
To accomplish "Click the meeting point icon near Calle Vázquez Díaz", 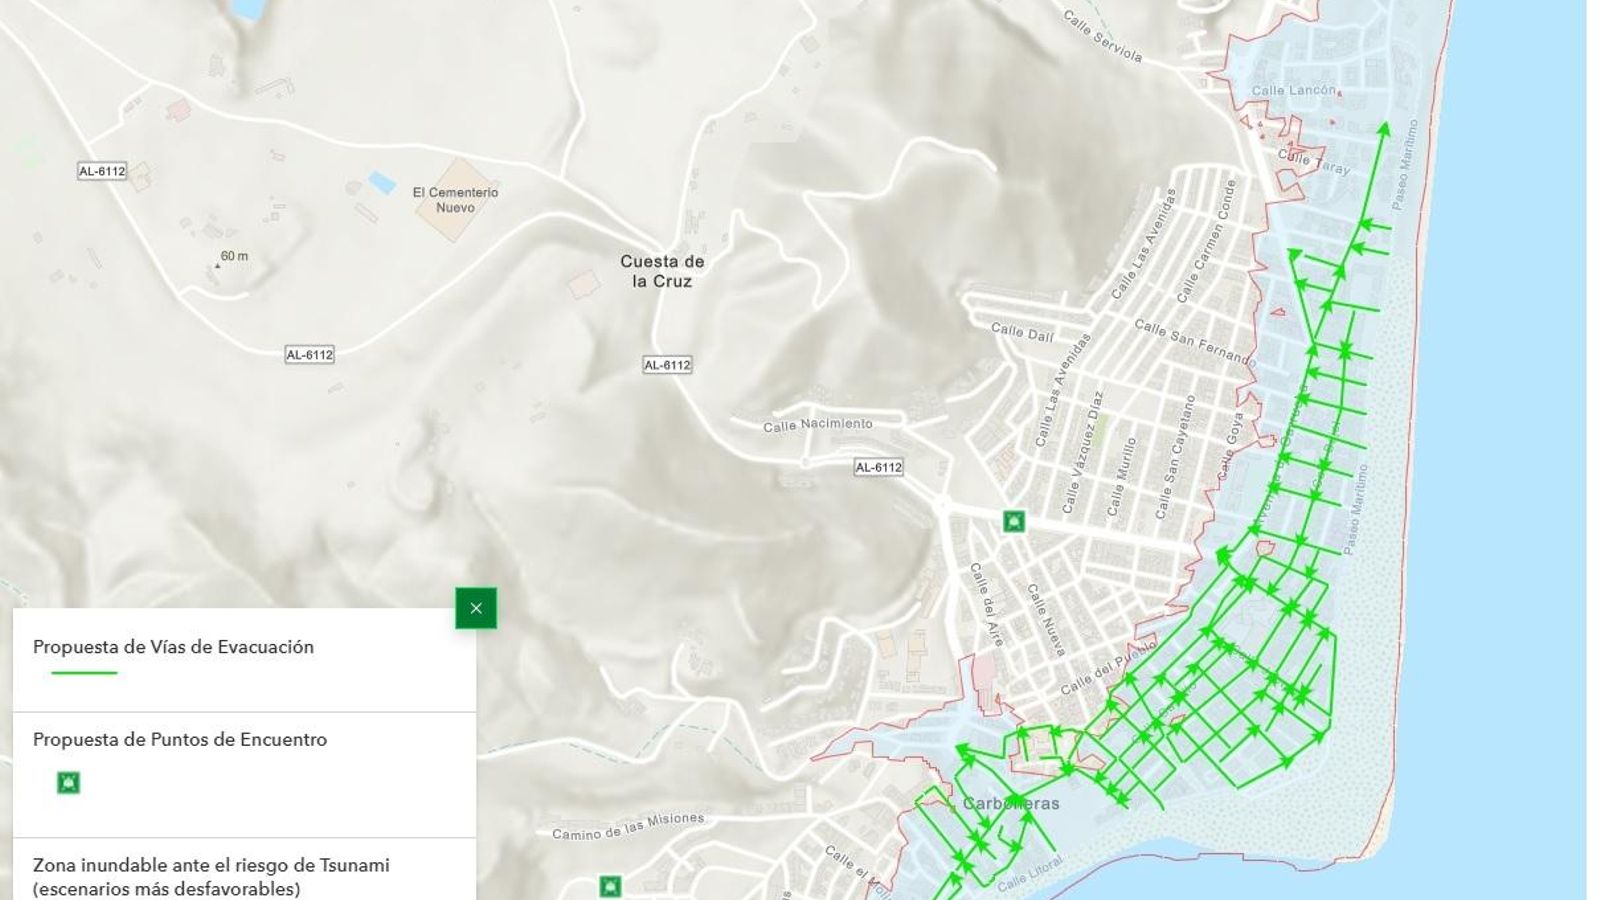I will click(x=1014, y=521).
